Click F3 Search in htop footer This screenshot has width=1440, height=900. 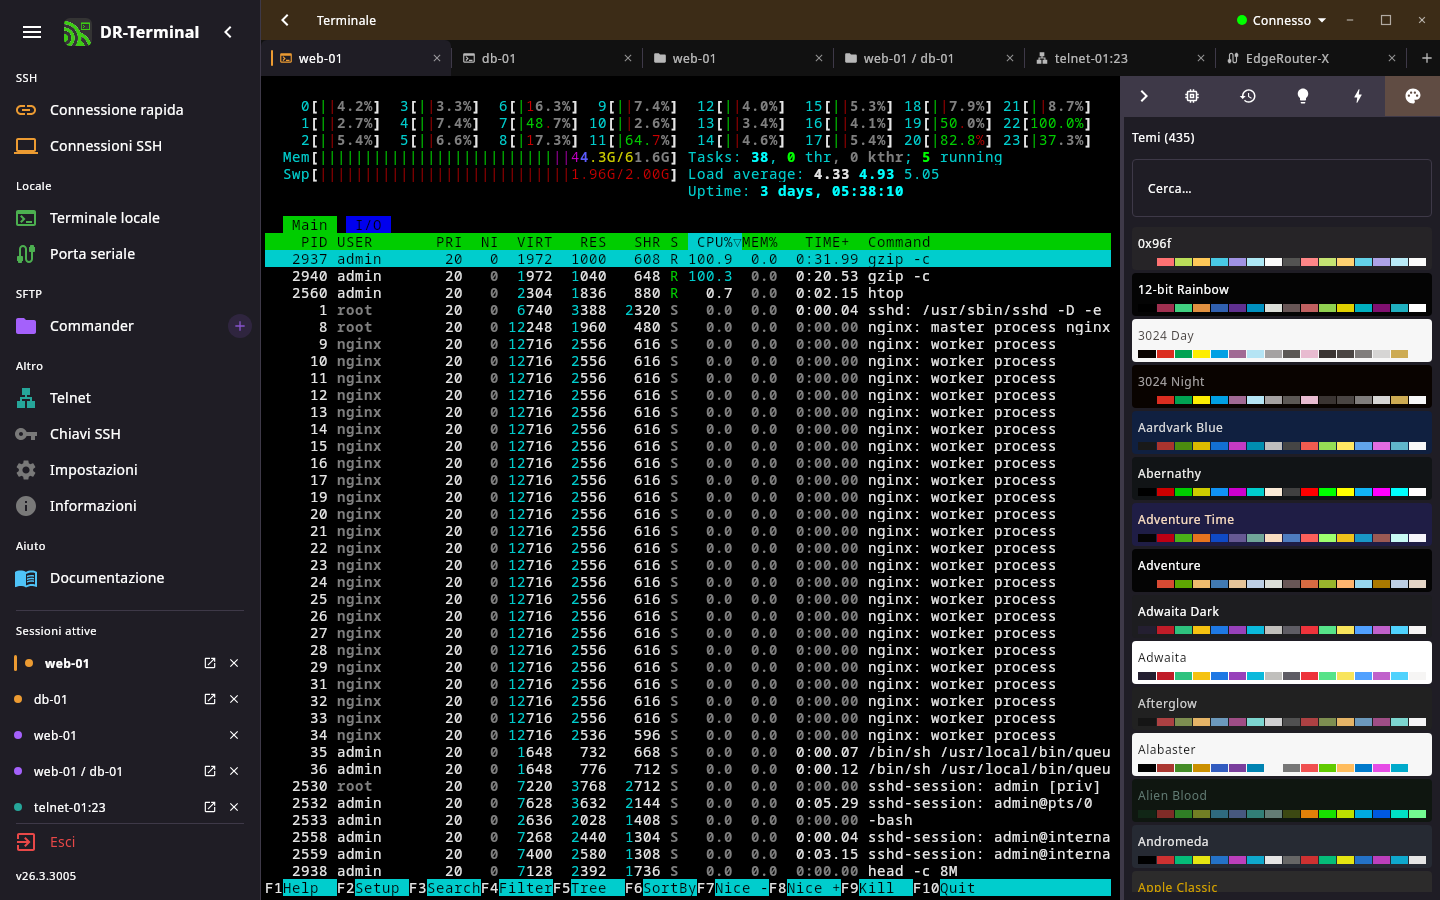(445, 888)
